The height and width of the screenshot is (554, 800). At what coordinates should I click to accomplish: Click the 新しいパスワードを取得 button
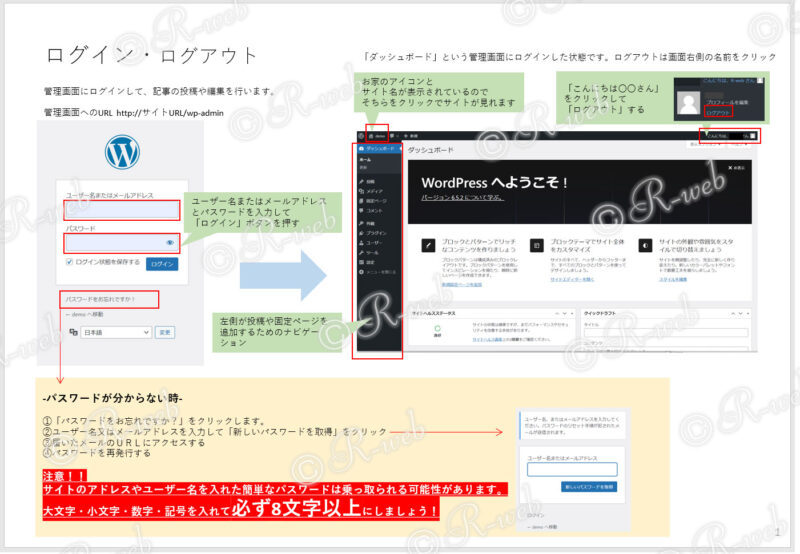click(x=589, y=487)
